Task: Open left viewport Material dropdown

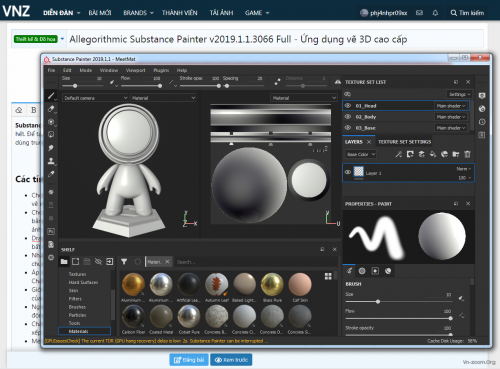Action: tap(163, 98)
